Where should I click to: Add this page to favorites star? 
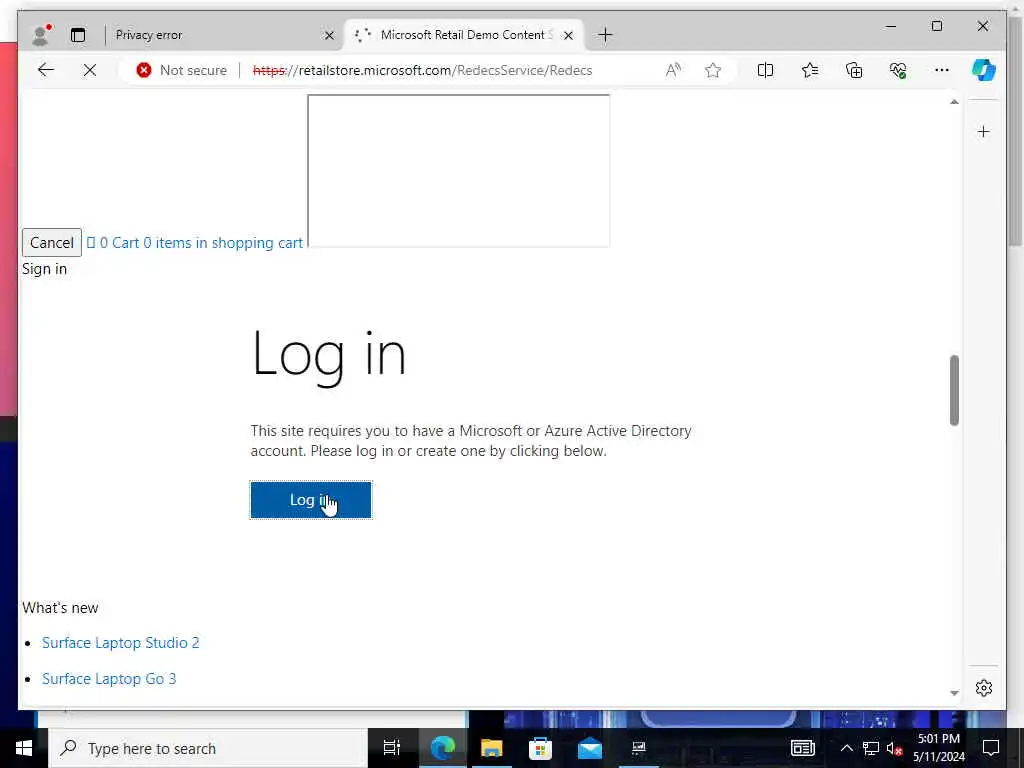pos(712,70)
